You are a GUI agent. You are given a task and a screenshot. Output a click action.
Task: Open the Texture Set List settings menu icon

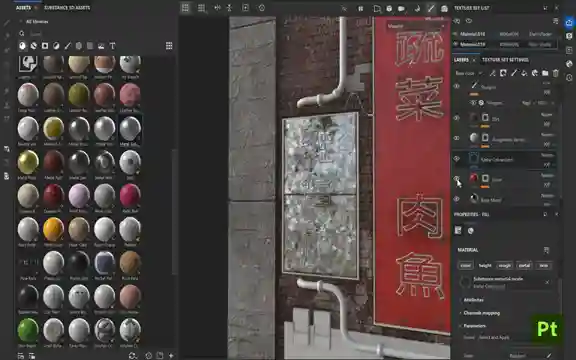pyautogui.click(x=555, y=21)
